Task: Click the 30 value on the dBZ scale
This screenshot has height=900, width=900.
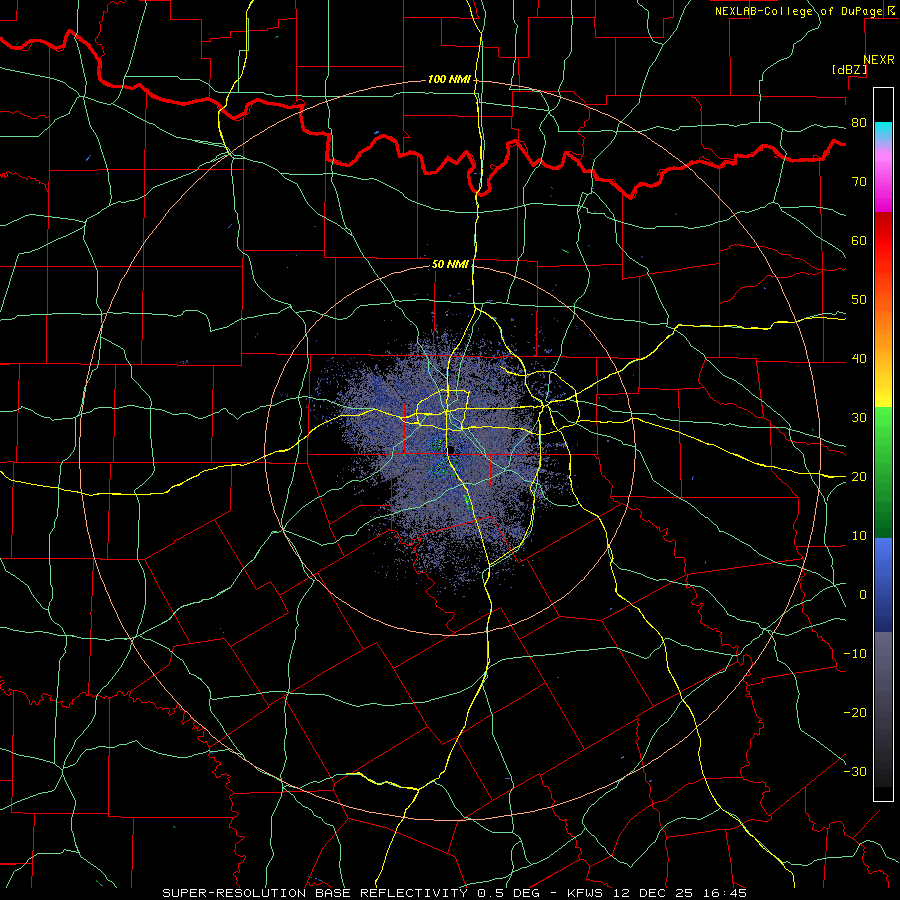Action: tap(859, 418)
